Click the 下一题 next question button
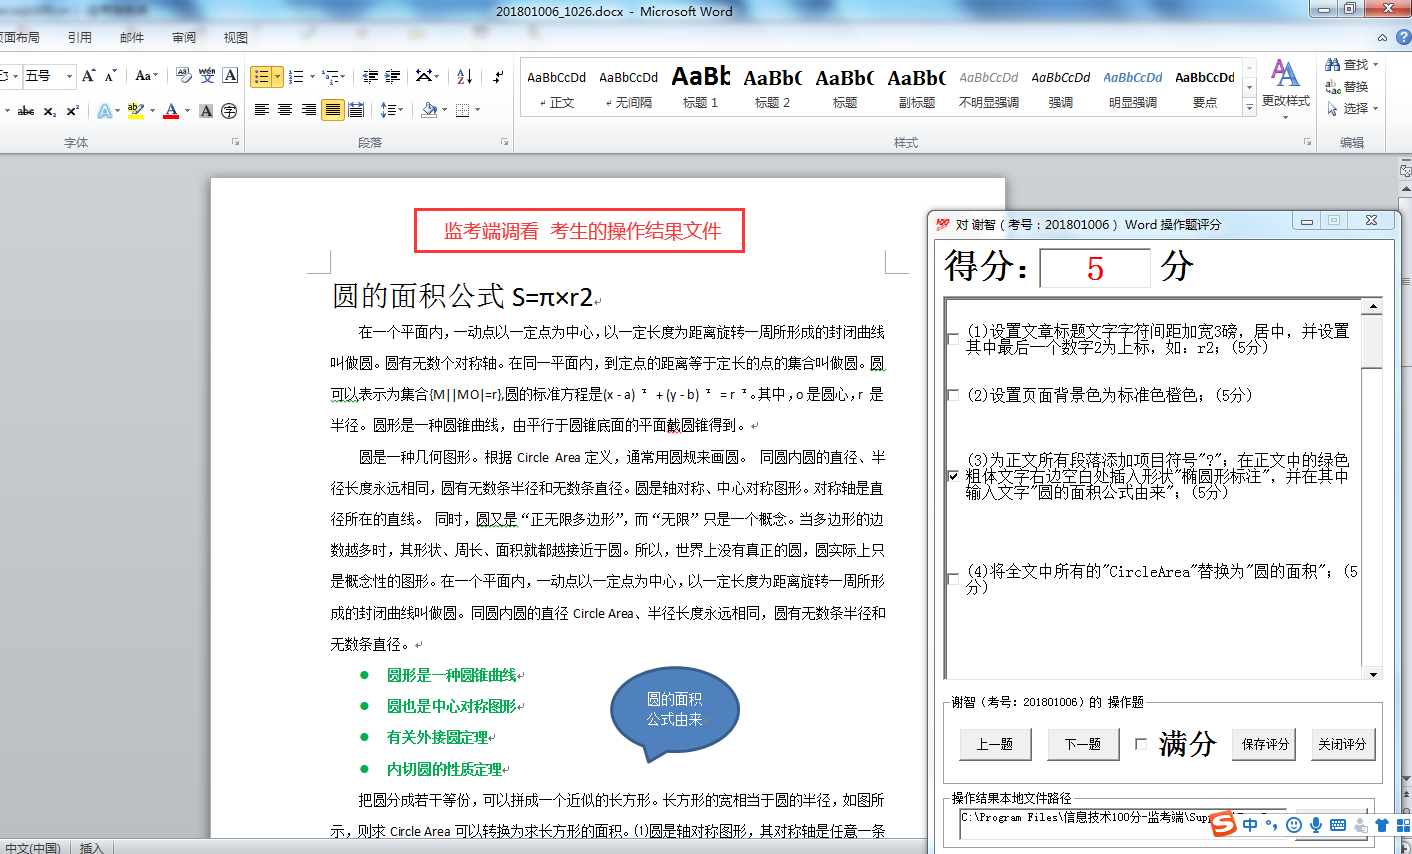 point(1083,744)
